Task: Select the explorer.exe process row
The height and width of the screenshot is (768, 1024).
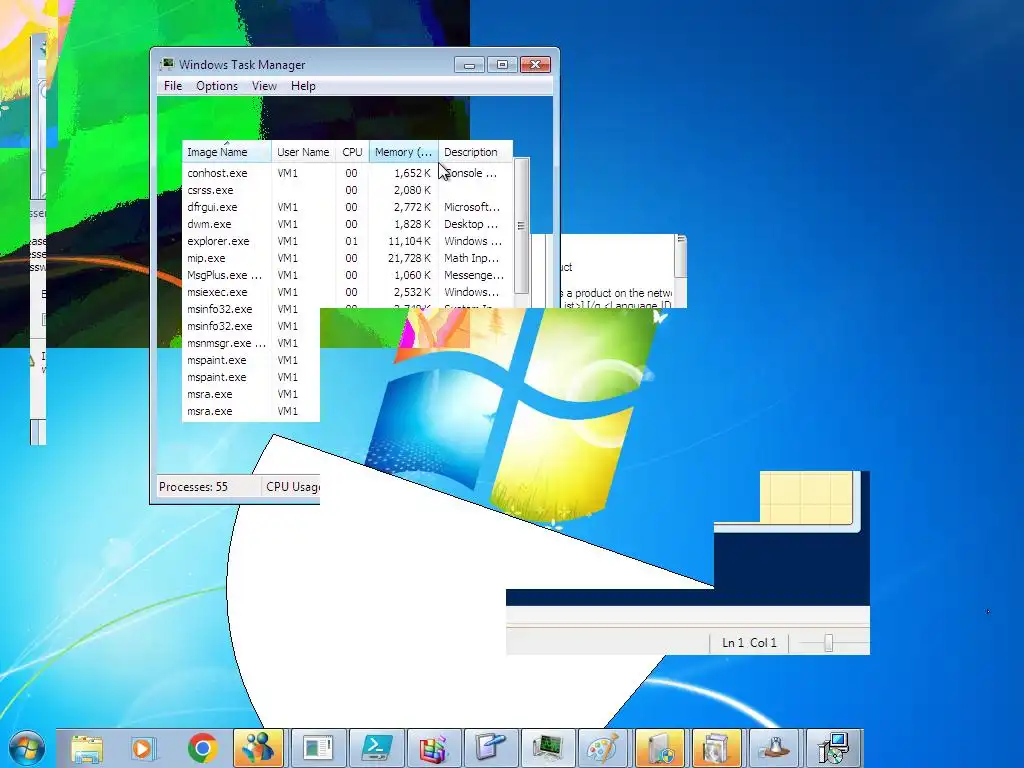Action: coord(347,241)
